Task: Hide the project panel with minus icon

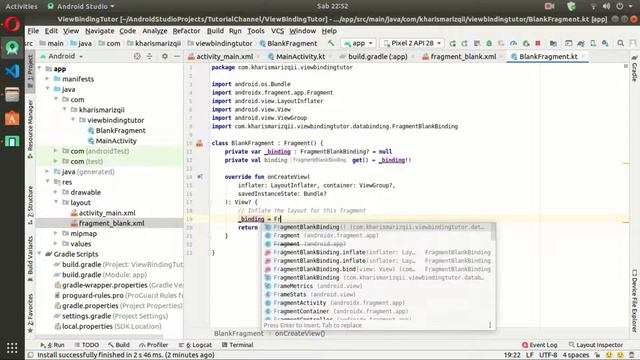Action: (177, 56)
